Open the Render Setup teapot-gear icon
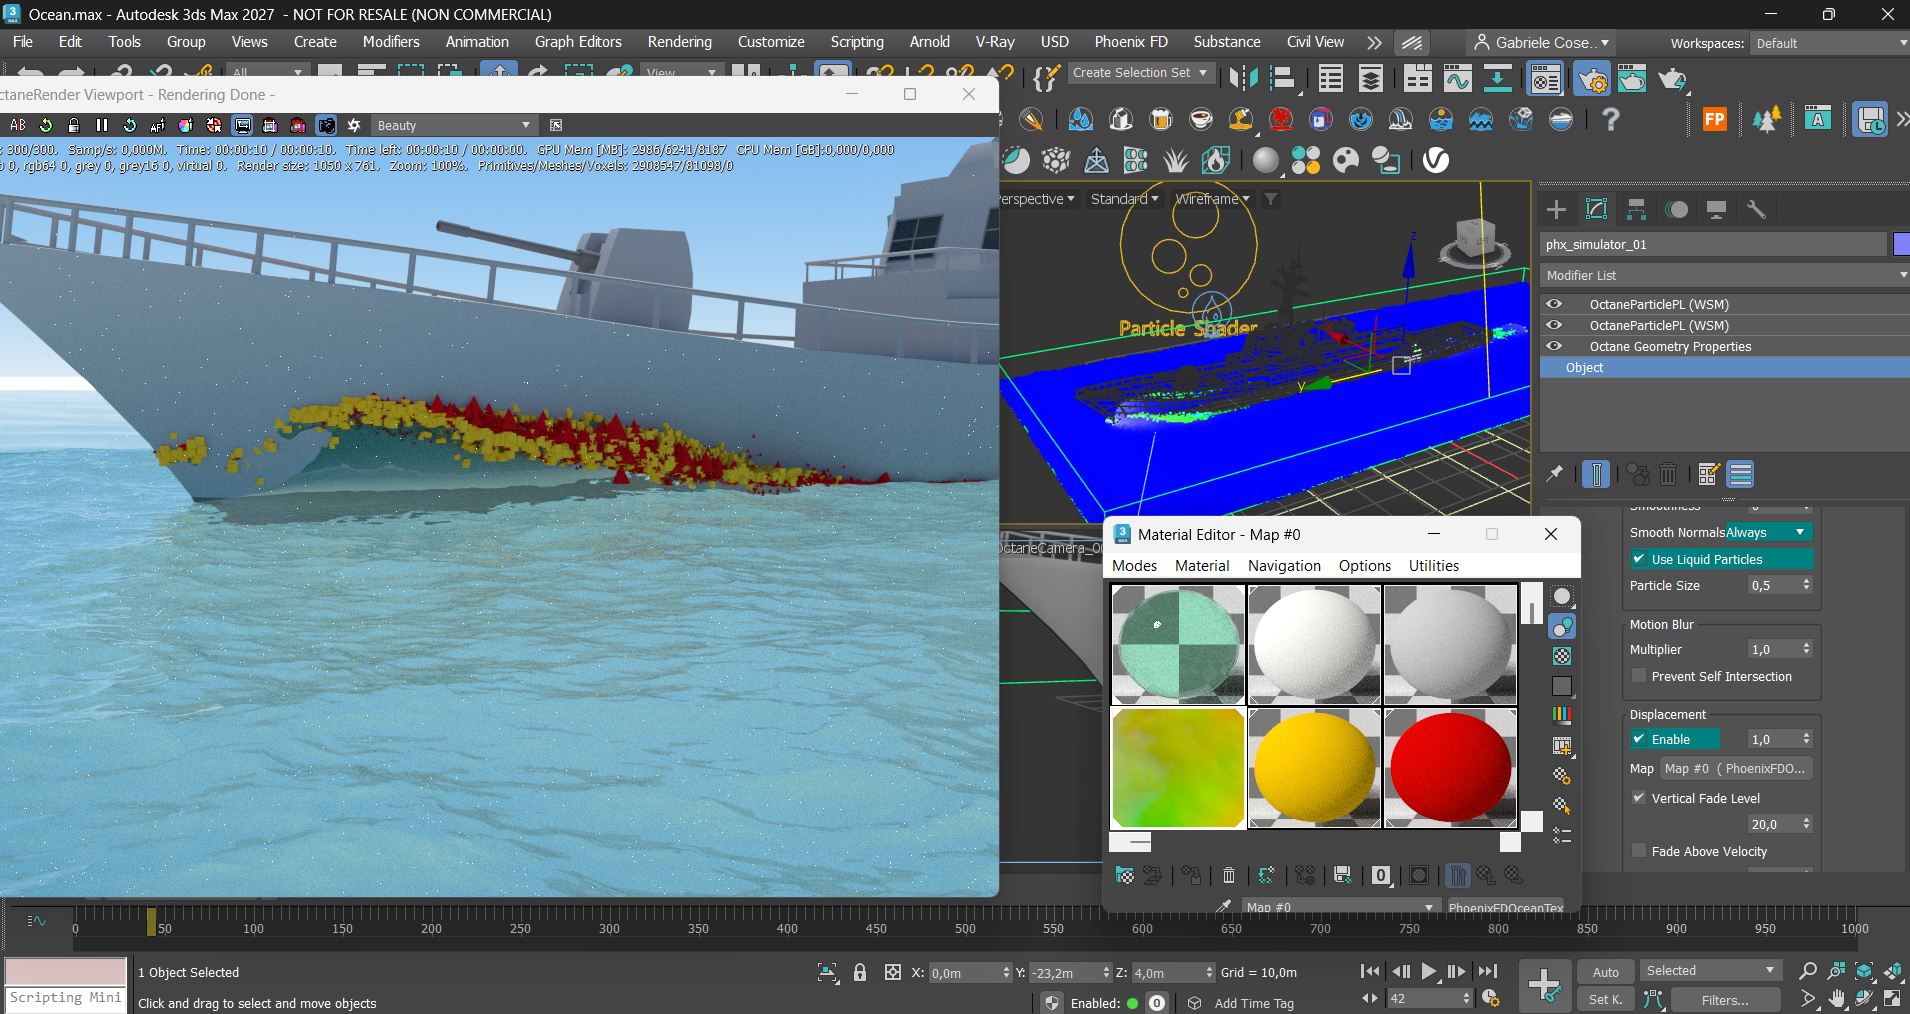 tap(1592, 78)
